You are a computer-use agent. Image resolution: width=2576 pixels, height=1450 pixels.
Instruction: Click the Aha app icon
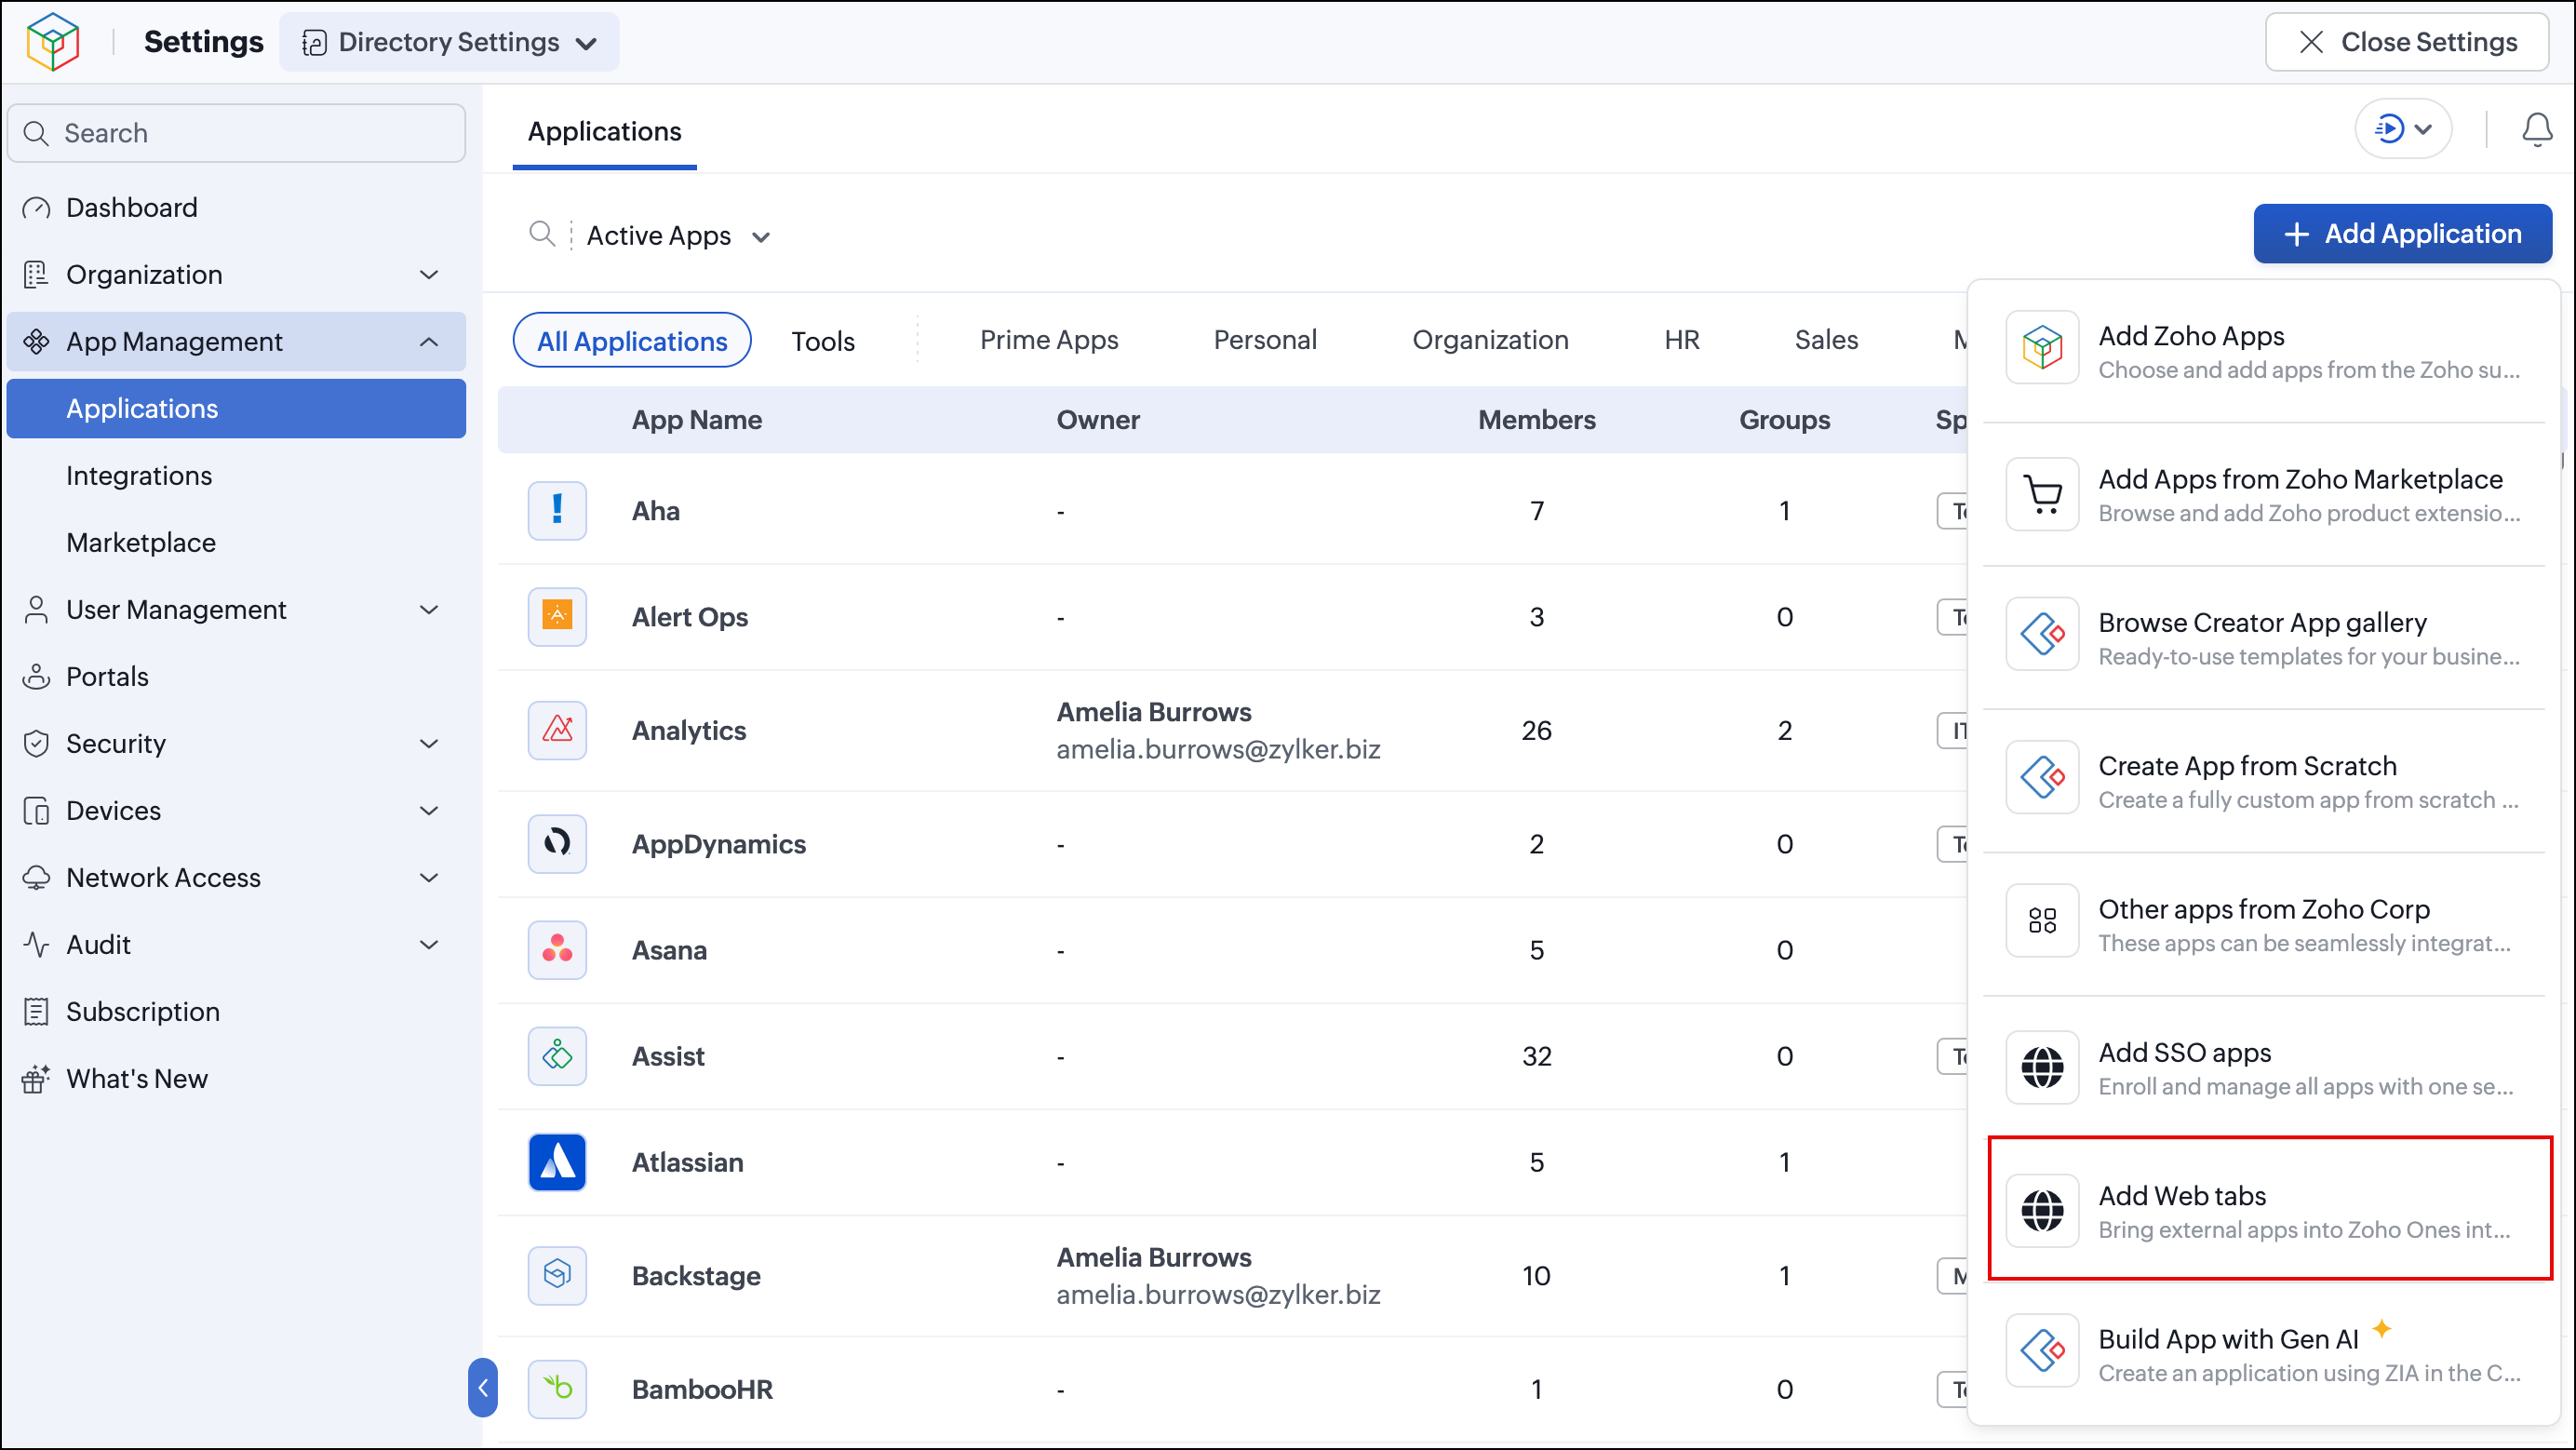pos(557,510)
